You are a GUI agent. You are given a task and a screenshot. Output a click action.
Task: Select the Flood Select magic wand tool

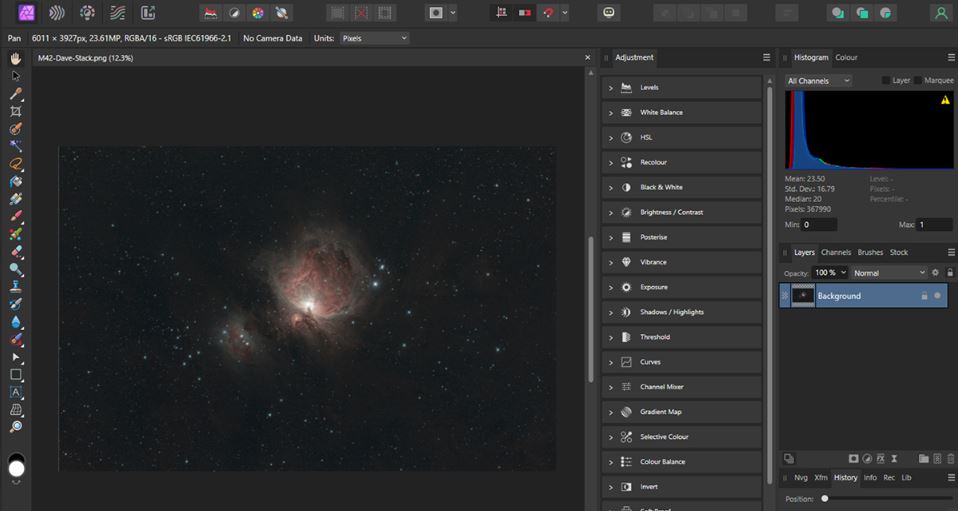16,146
